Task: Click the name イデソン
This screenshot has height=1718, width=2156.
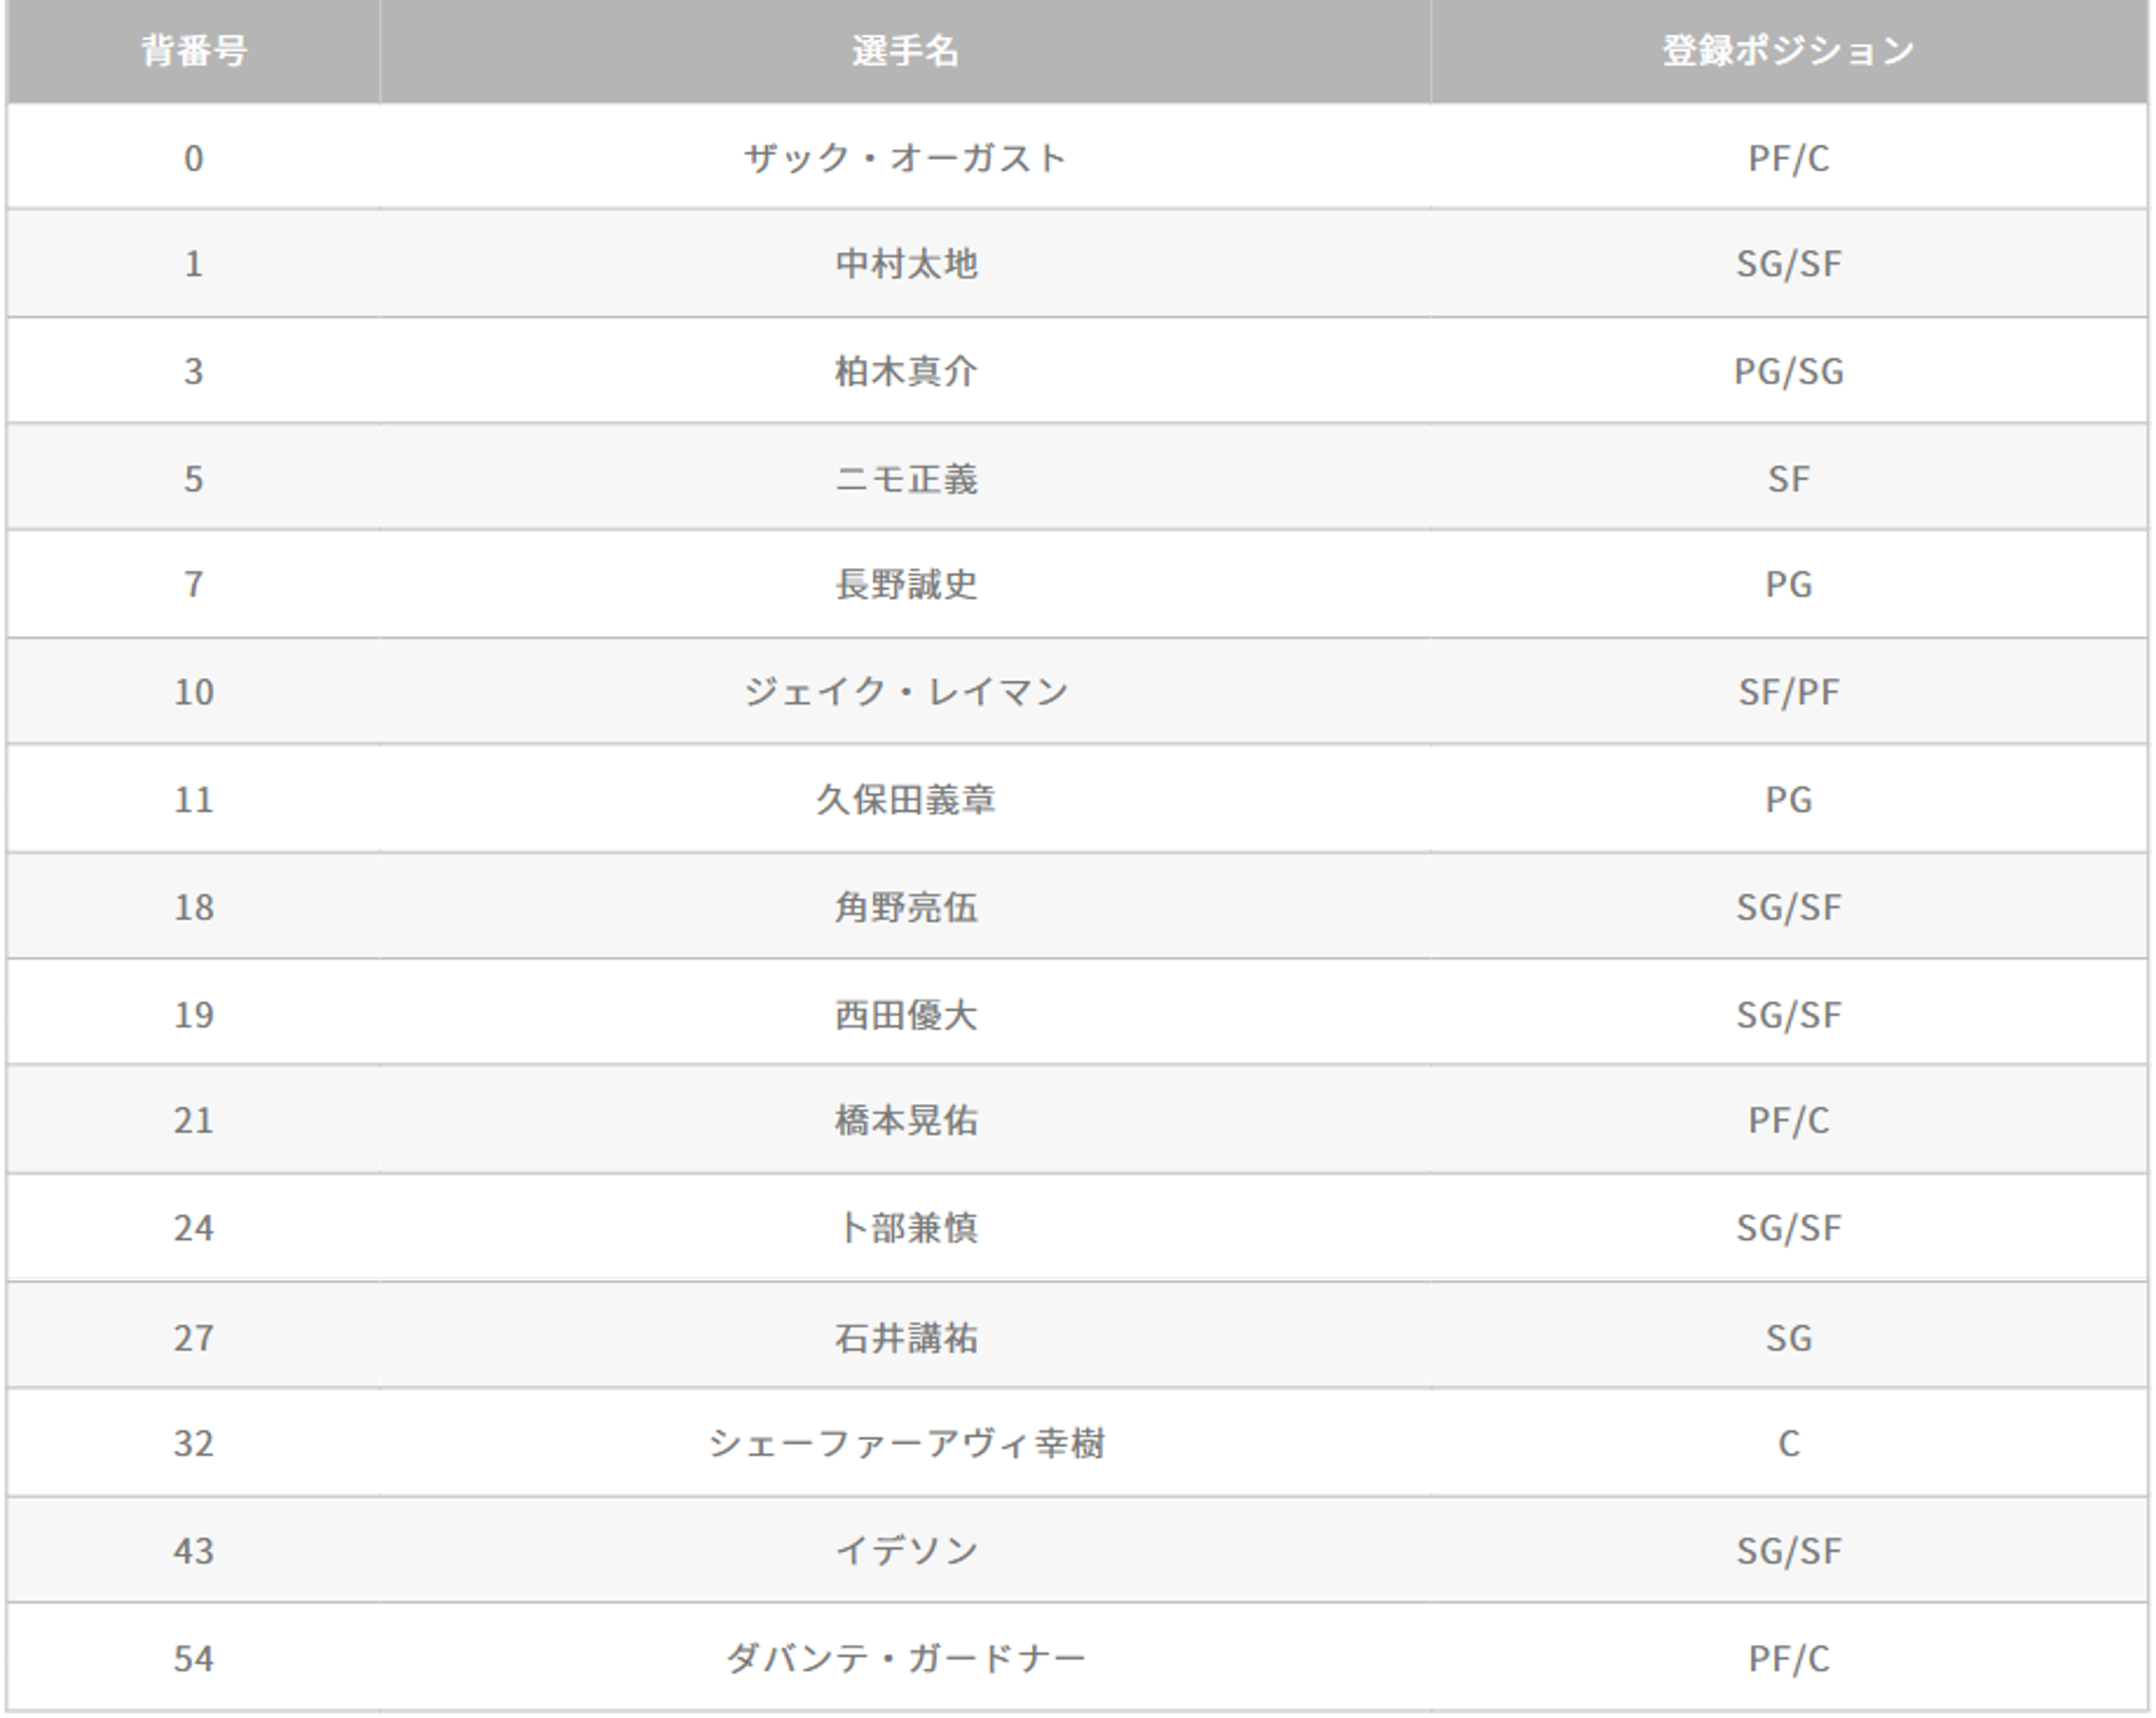Action: pos(905,1551)
